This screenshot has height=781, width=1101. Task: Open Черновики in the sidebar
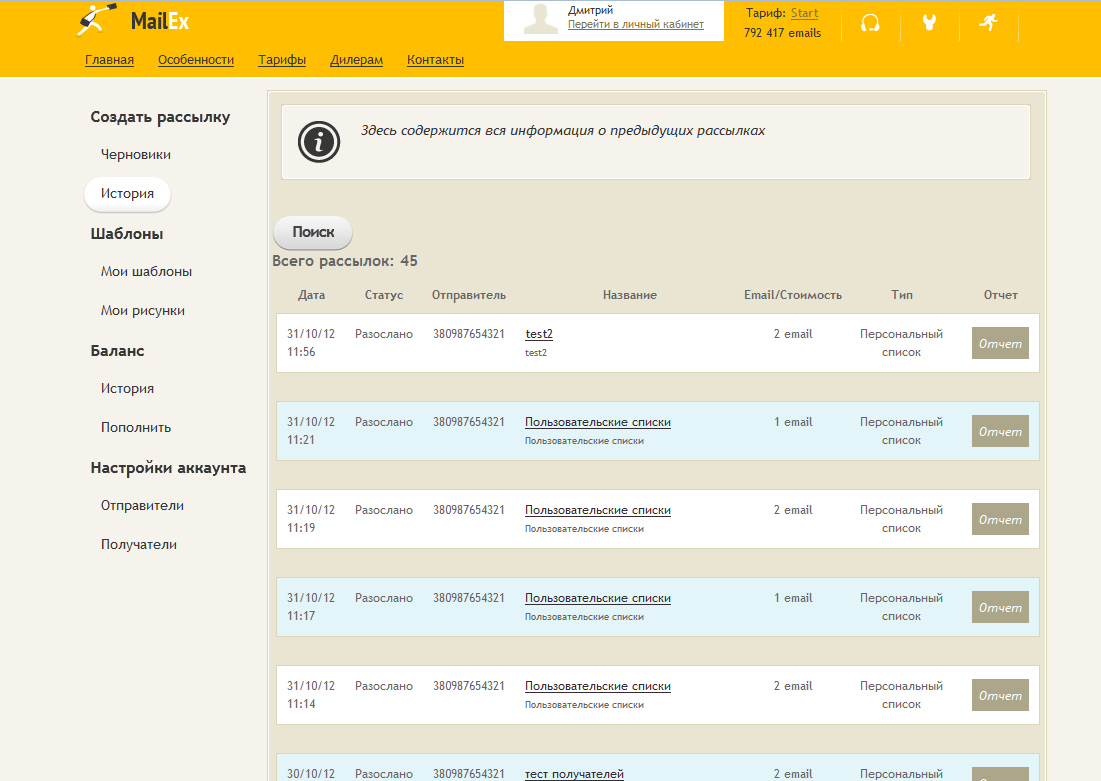(x=135, y=155)
